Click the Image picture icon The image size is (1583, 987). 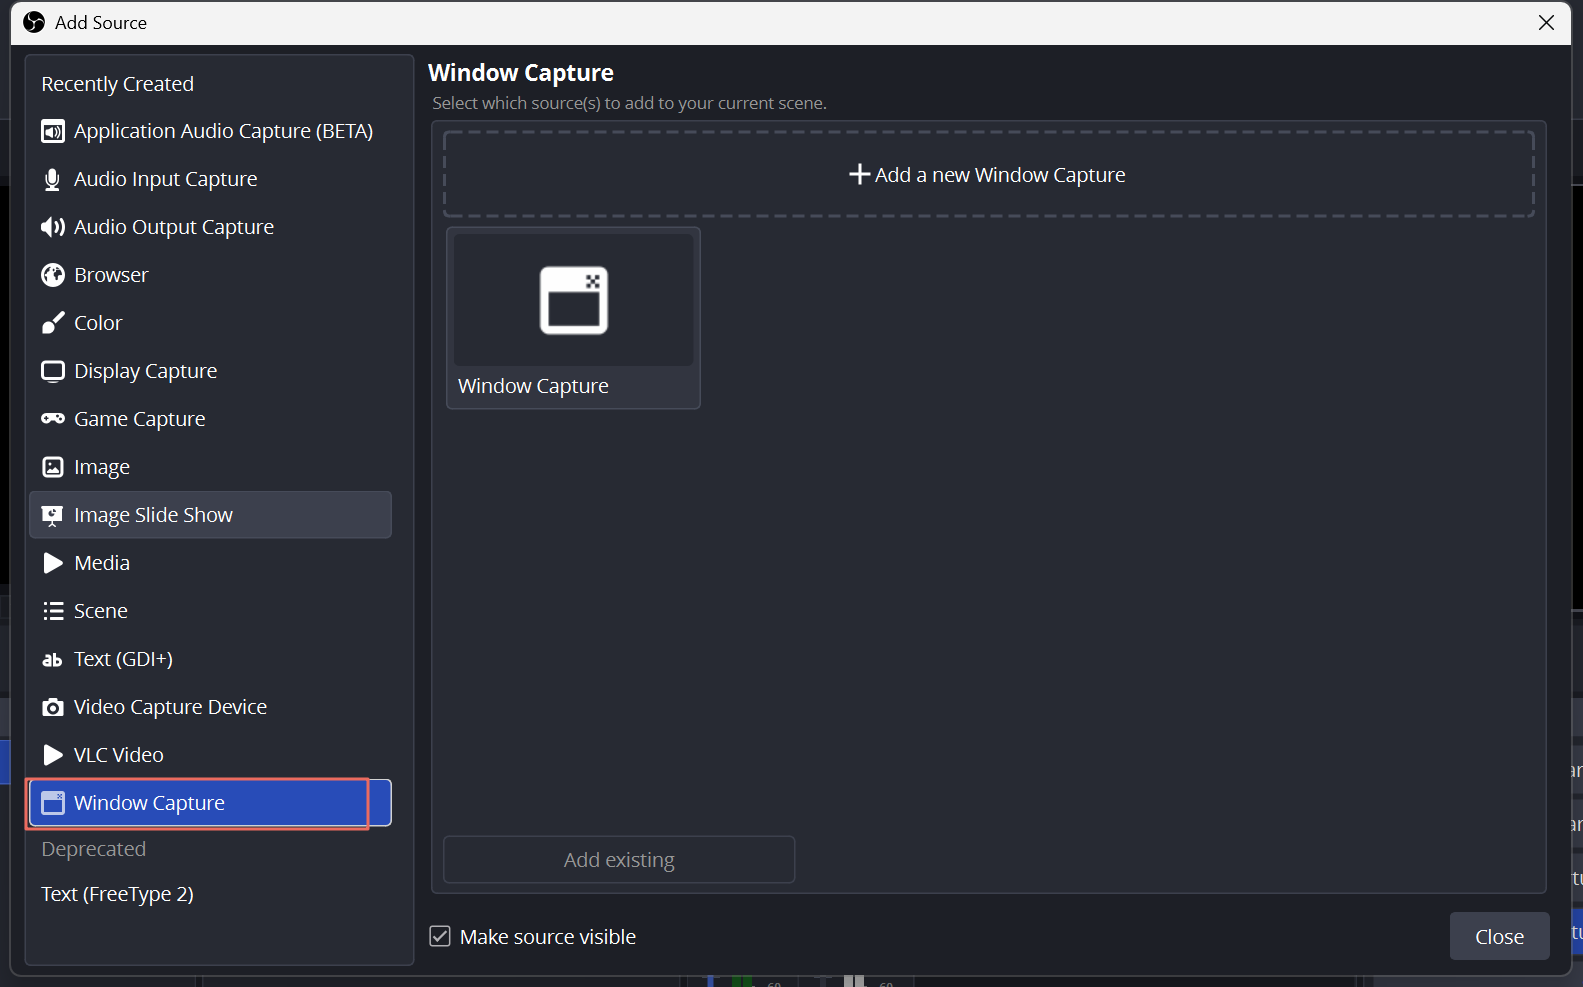[53, 467]
